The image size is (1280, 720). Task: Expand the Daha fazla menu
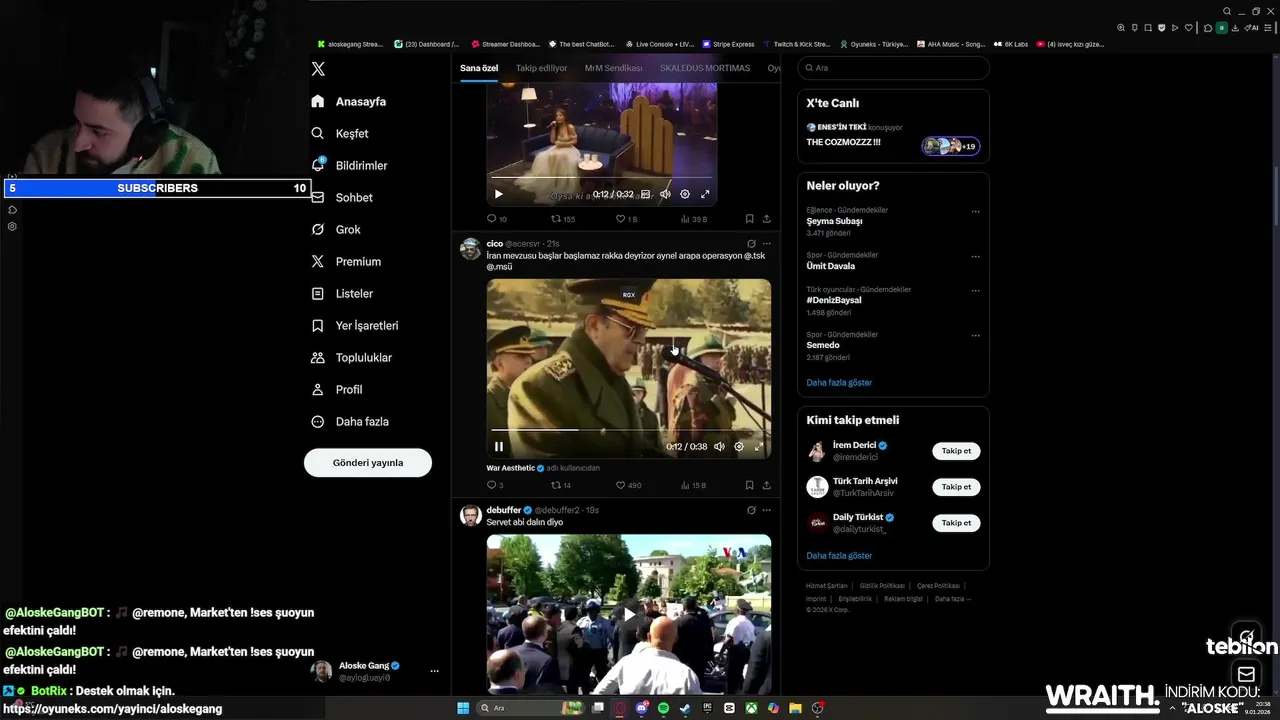tap(350, 421)
